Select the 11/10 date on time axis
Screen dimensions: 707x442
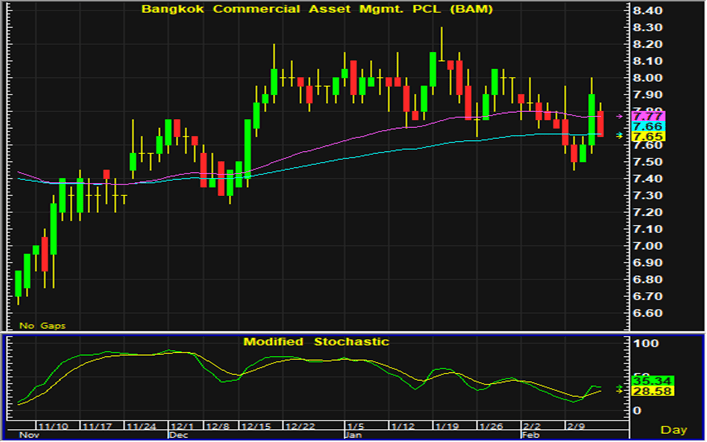coord(56,425)
